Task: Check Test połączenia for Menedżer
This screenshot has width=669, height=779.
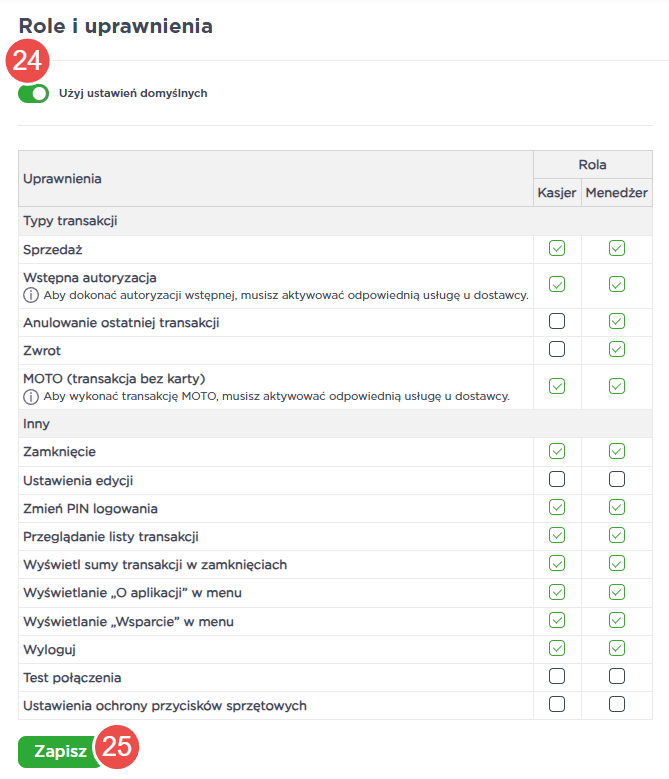Action: (x=617, y=676)
